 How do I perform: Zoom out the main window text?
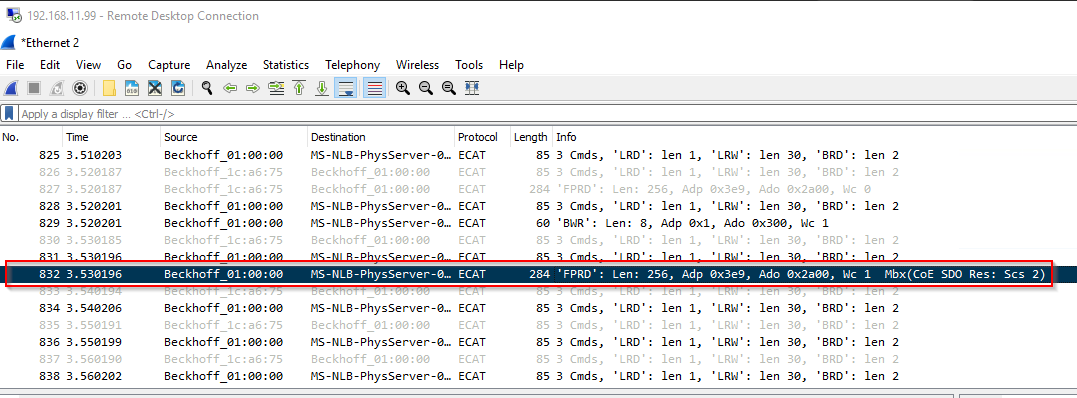[x=426, y=88]
